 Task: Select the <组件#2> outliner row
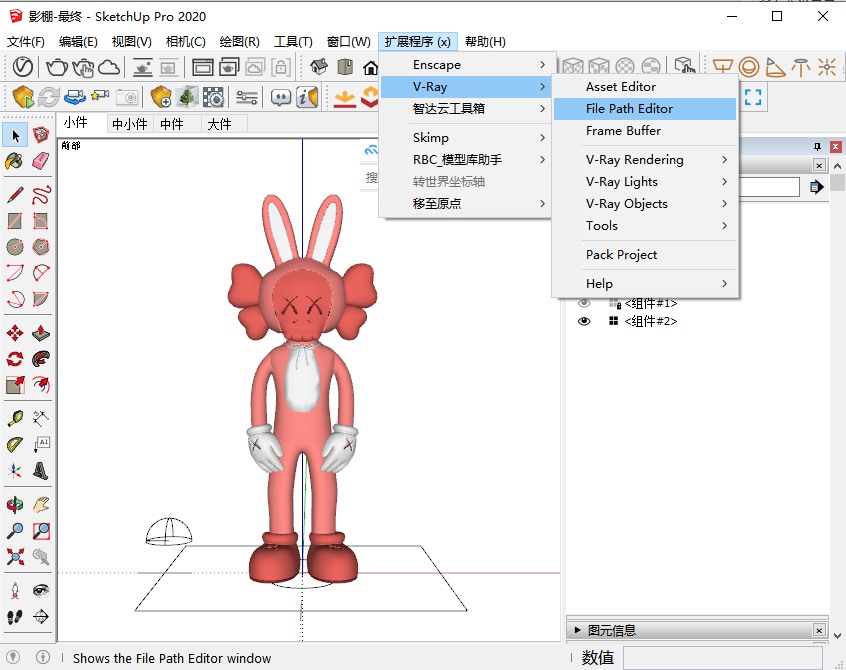[x=650, y=322]
